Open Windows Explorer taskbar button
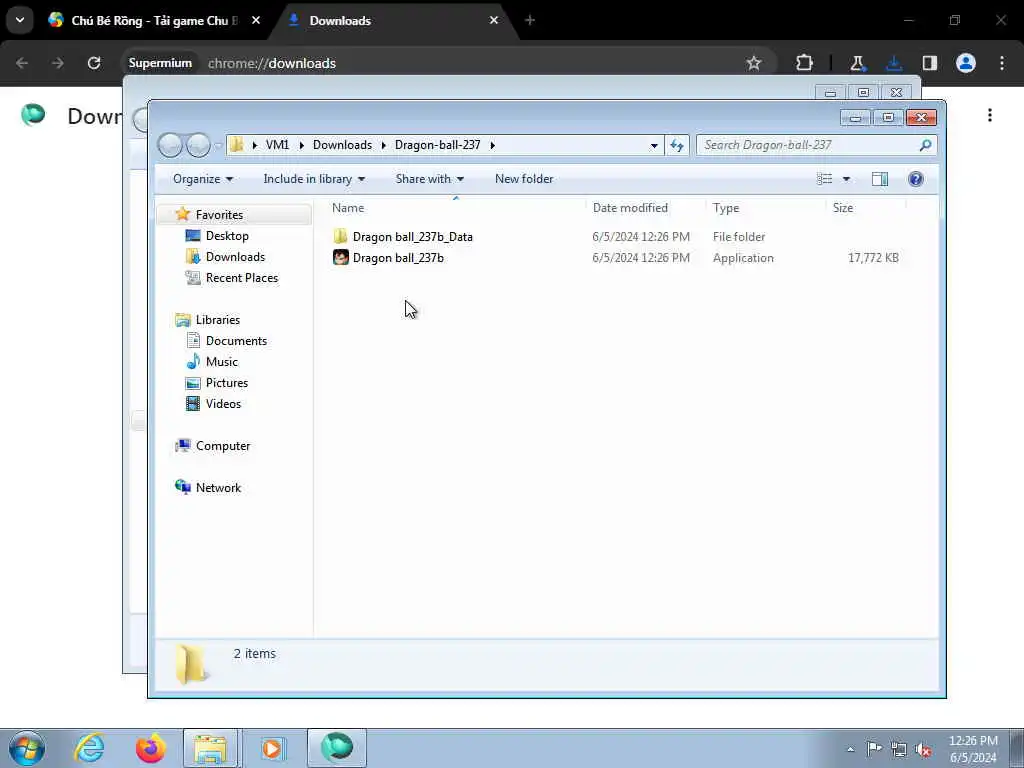This screenshot has height=768, width=1024. coord(210,748)
